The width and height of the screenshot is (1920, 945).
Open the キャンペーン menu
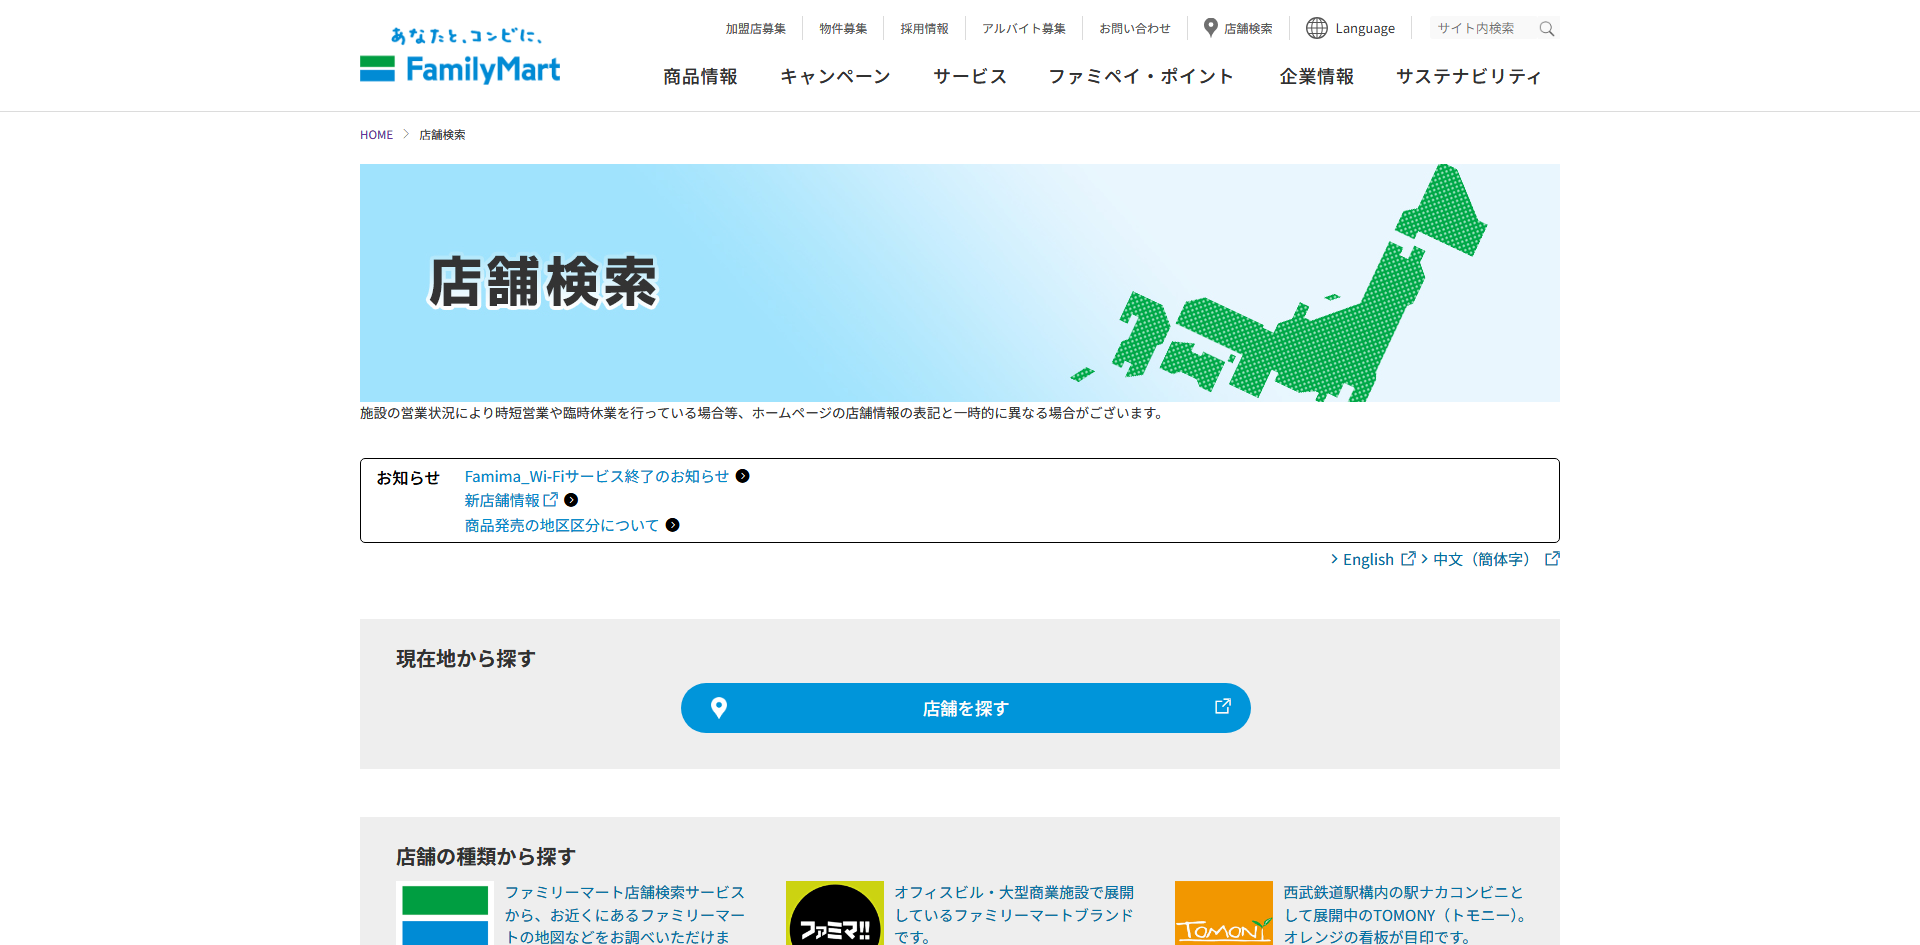click(835, 76)
